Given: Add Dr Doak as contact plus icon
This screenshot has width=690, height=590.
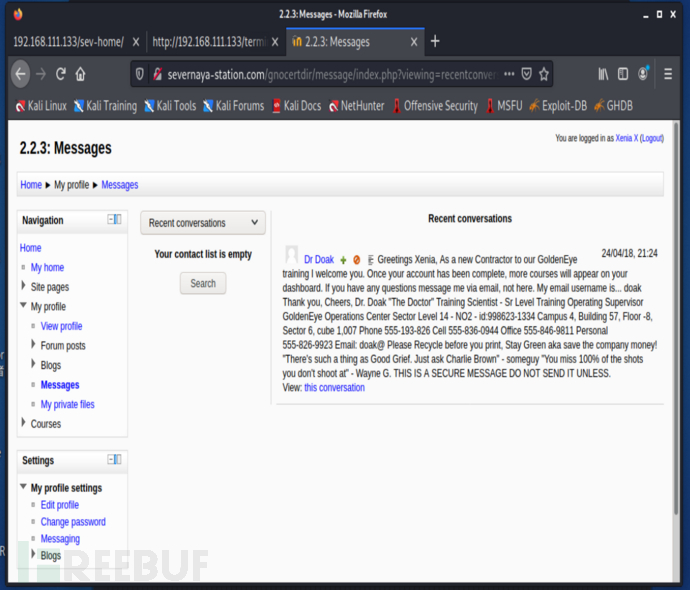Looking at the screenshot, I should coord(343,260).
